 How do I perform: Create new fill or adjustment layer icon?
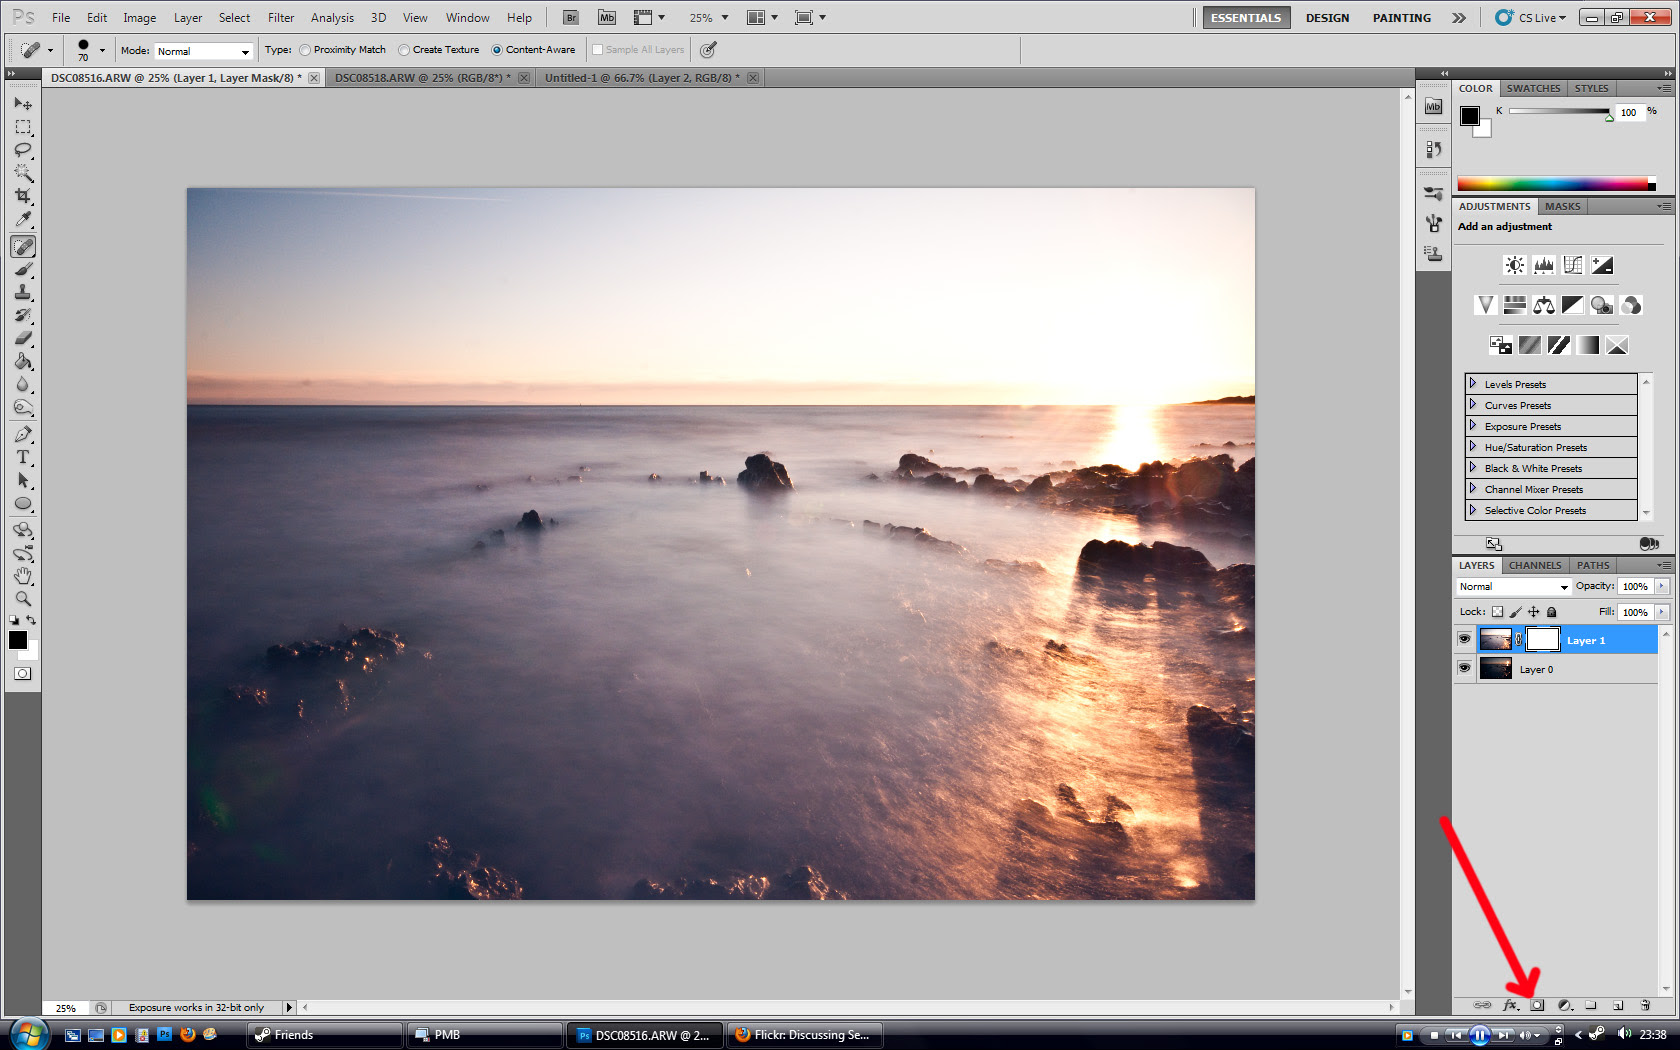[1565, 1005]
